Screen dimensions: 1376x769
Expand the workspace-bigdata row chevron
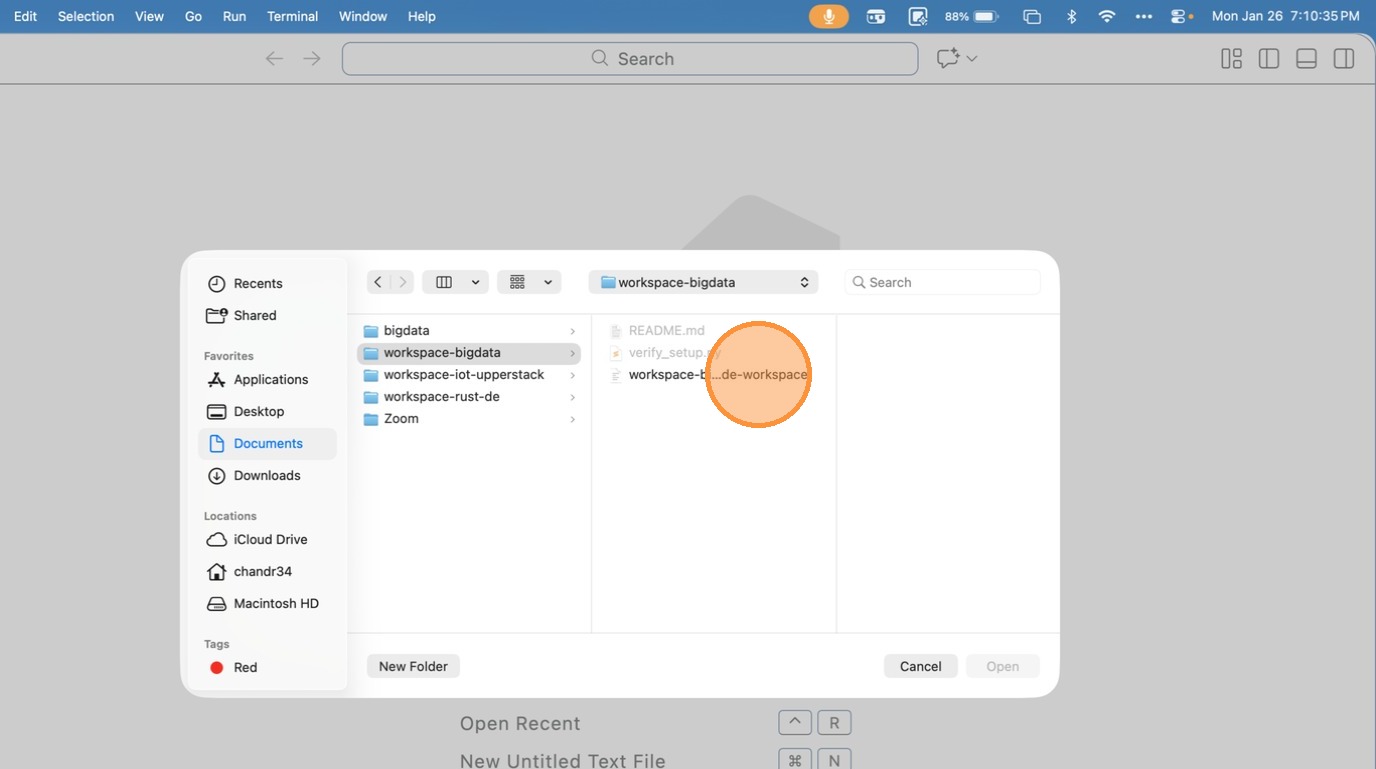572,353
